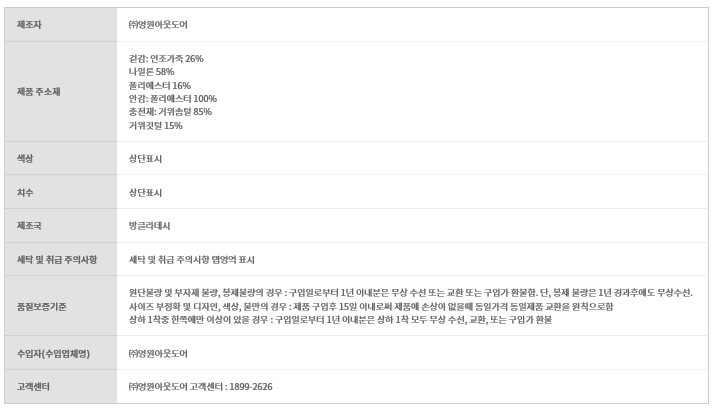Screen dimensions: 715x409
Task: Click the 제조국 row label
Action: click(29, 226)
